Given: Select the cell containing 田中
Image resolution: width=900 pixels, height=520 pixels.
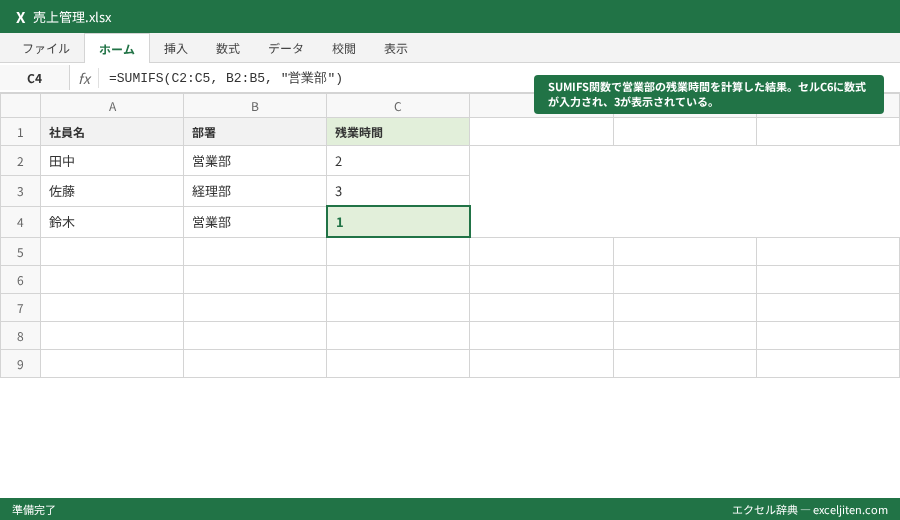Looking at the screenshot, I should pyautogui.click(x=112, y=161).
